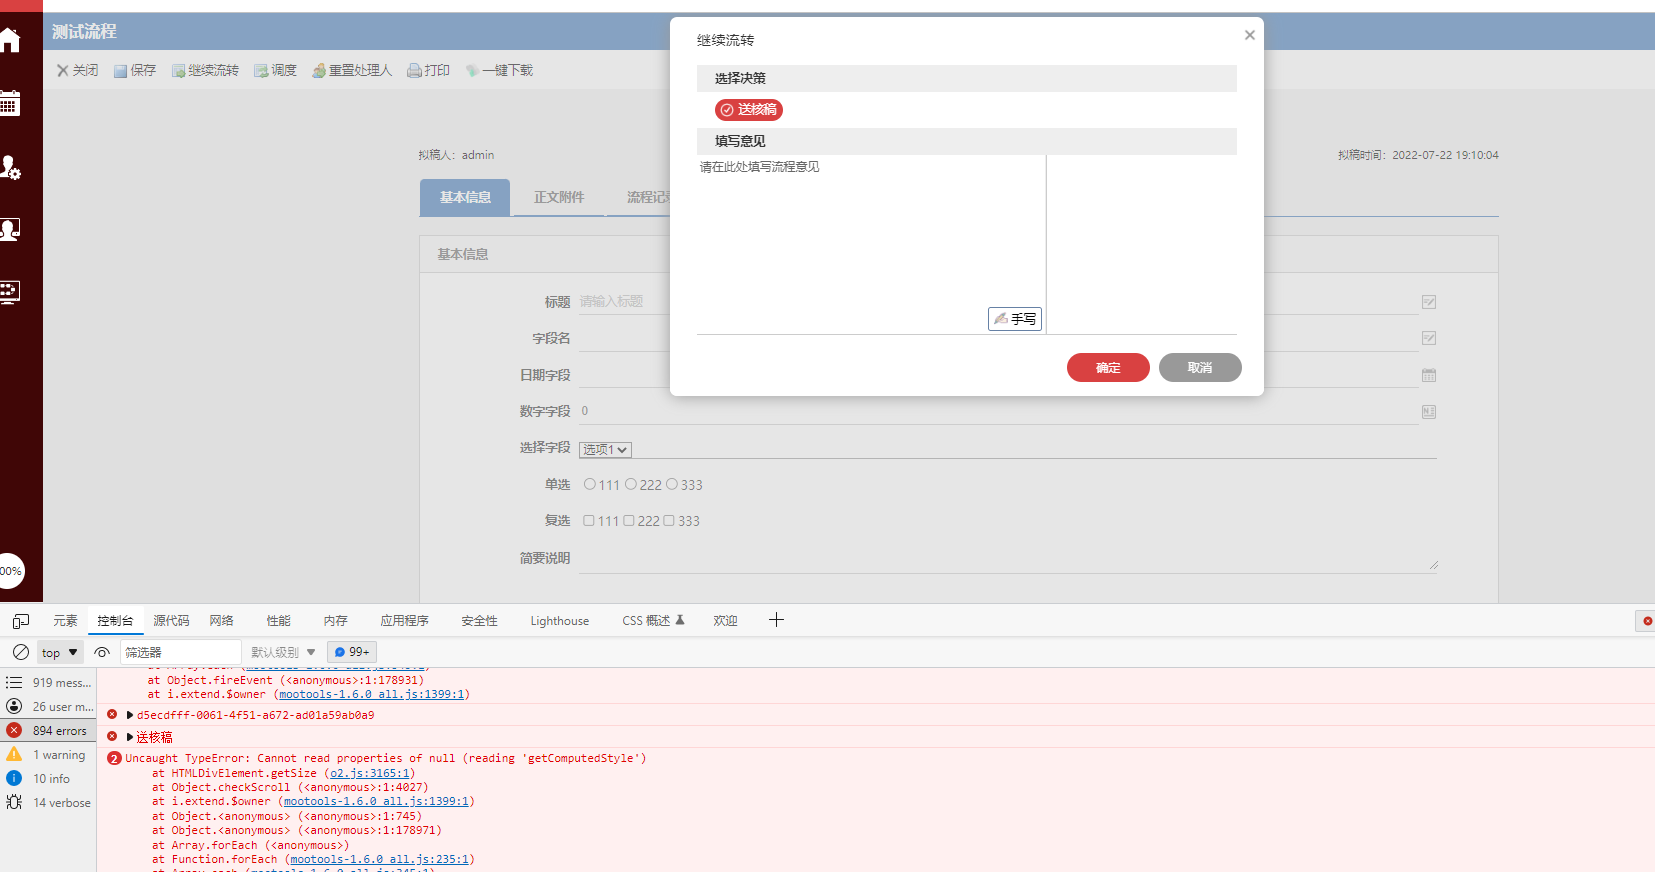Click the 调度 toolbar item
The image size is (1655, 872).
275,70
